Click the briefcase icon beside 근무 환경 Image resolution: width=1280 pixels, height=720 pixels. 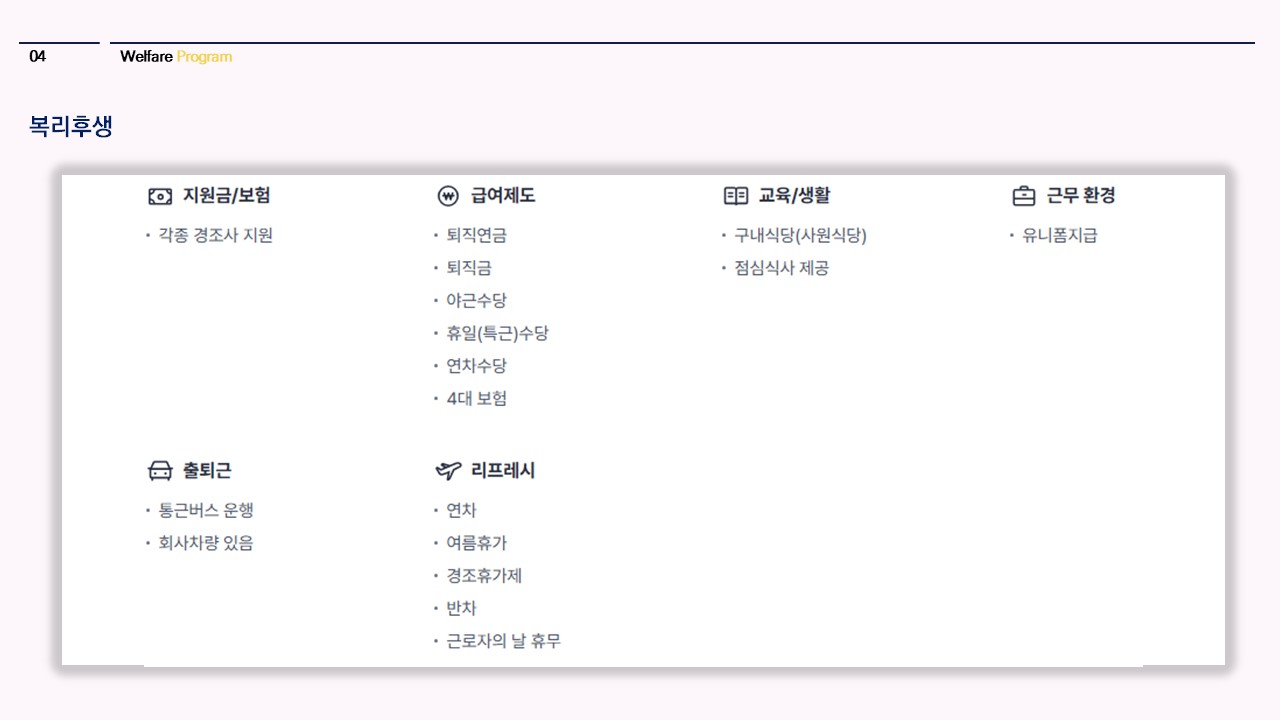tap(1024, 196)
